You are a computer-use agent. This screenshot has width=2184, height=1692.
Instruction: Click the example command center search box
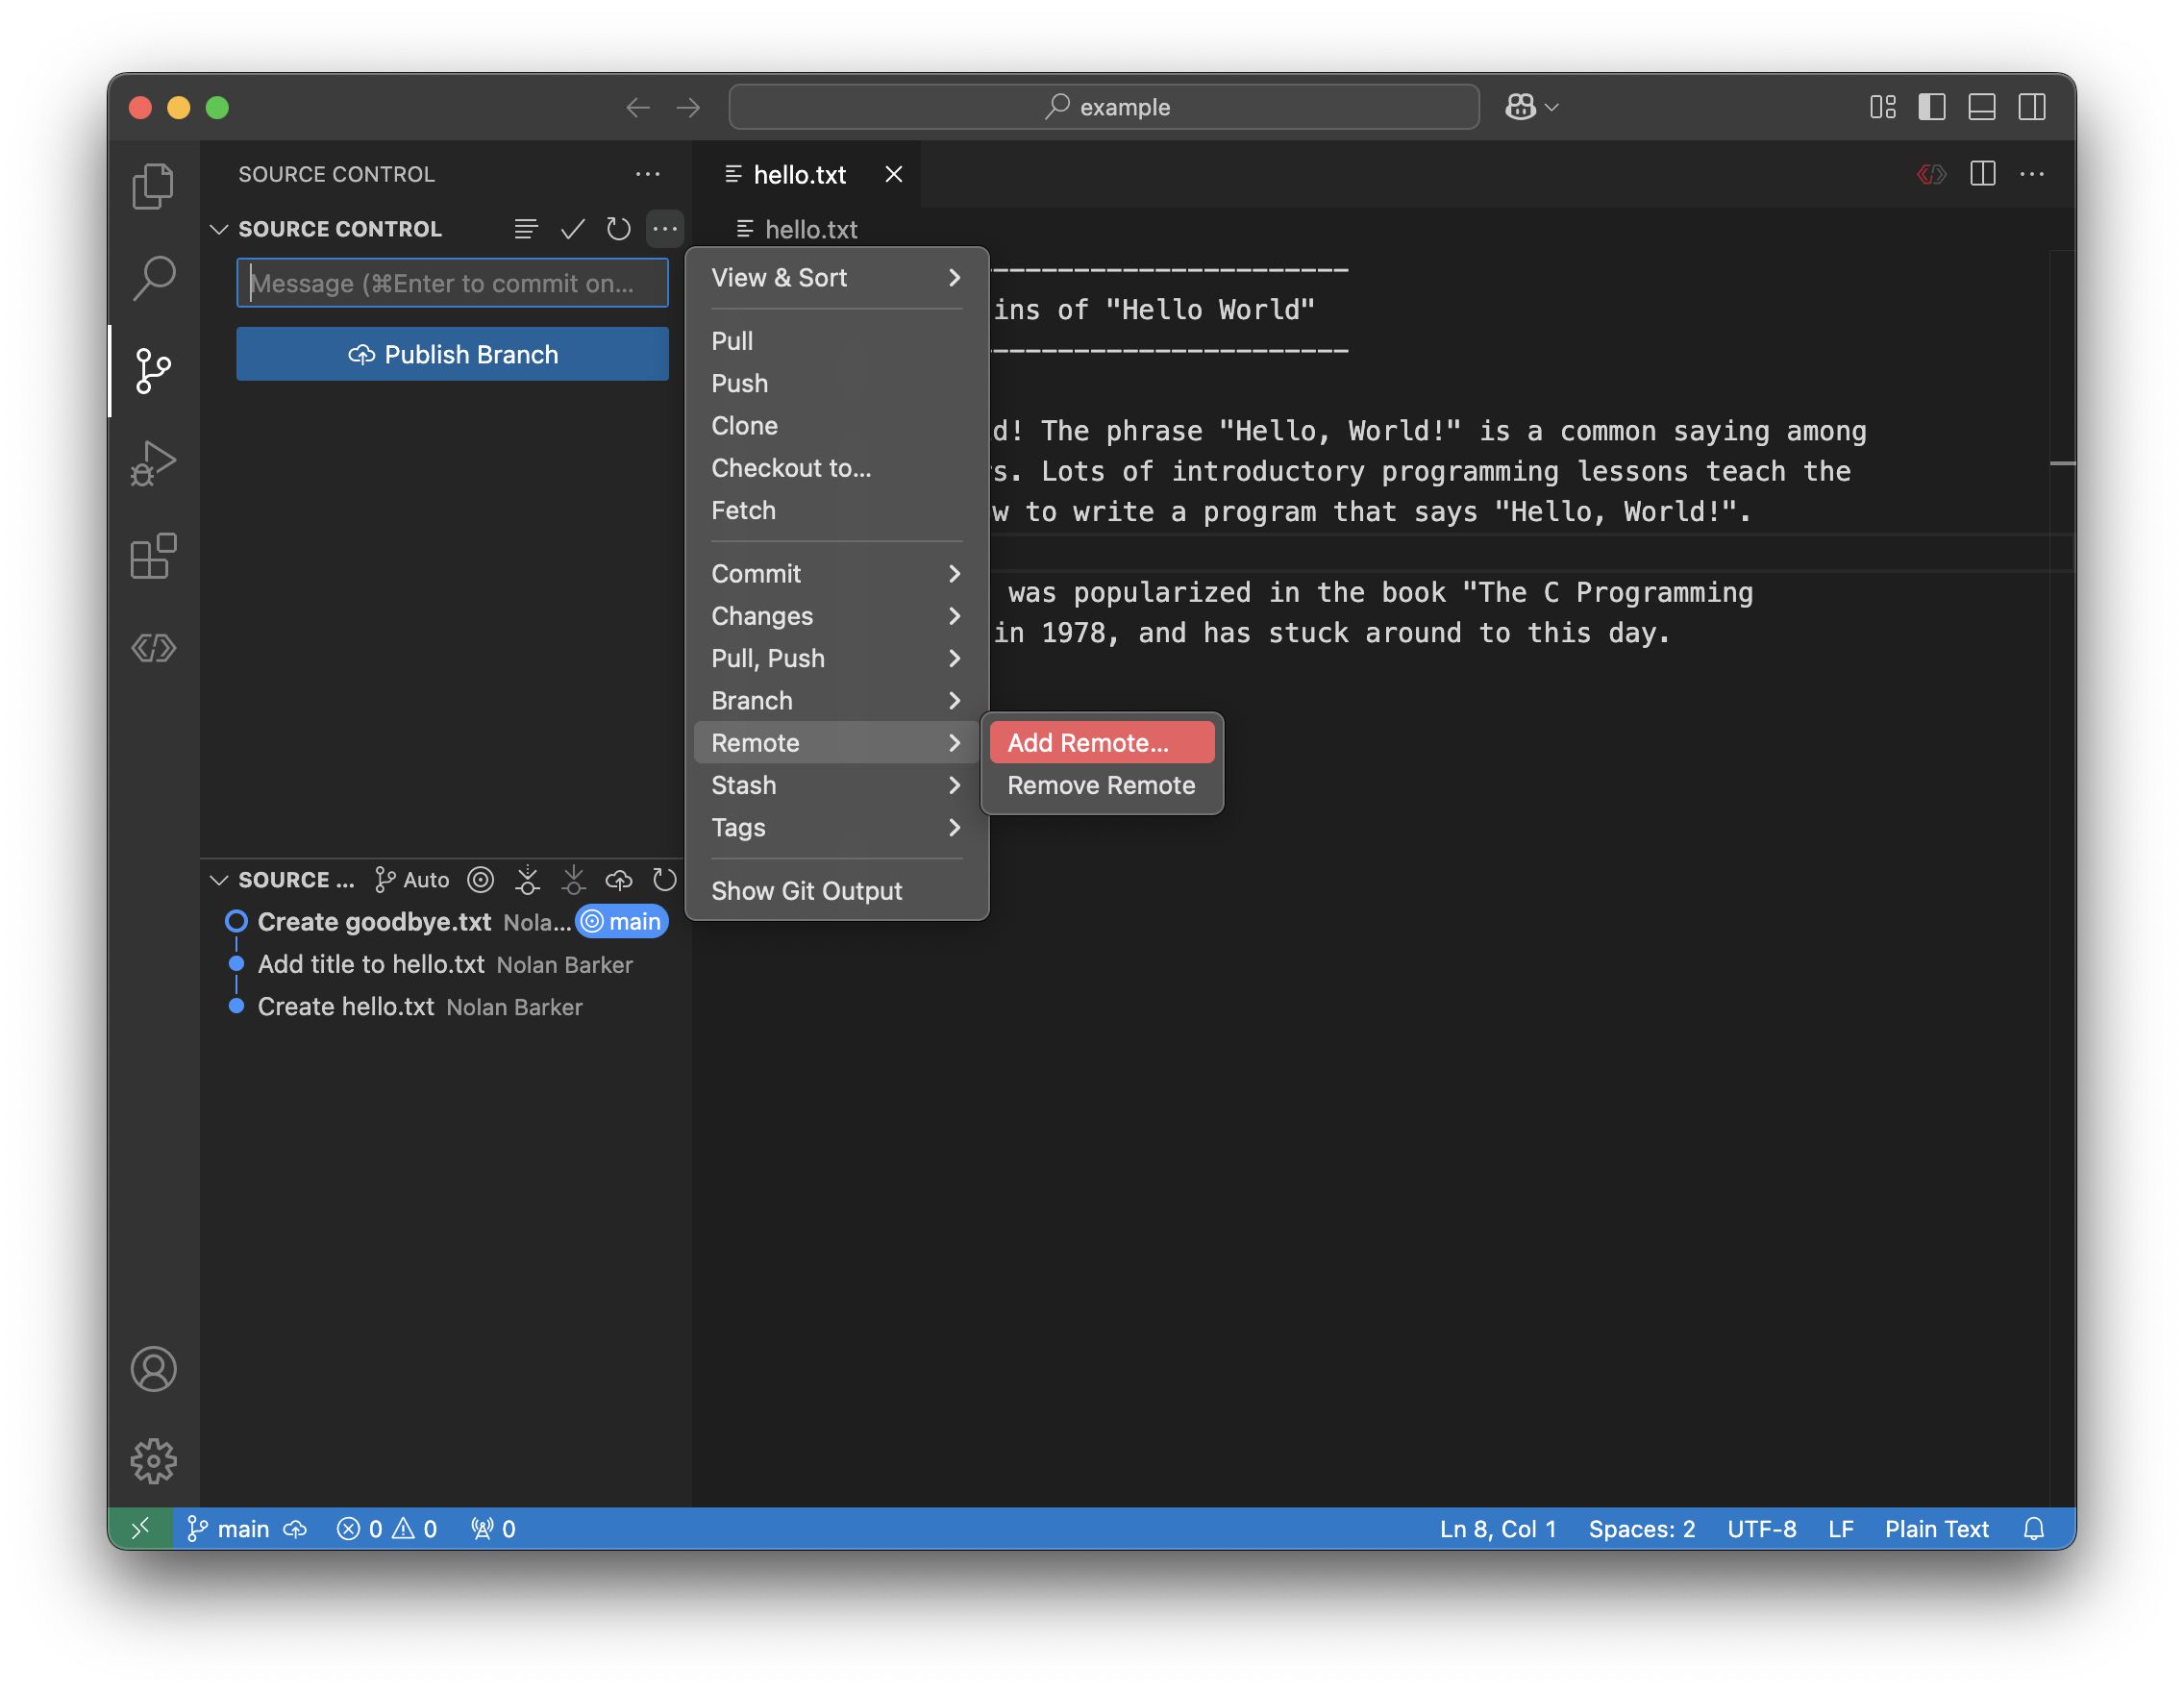point(1104,107)
